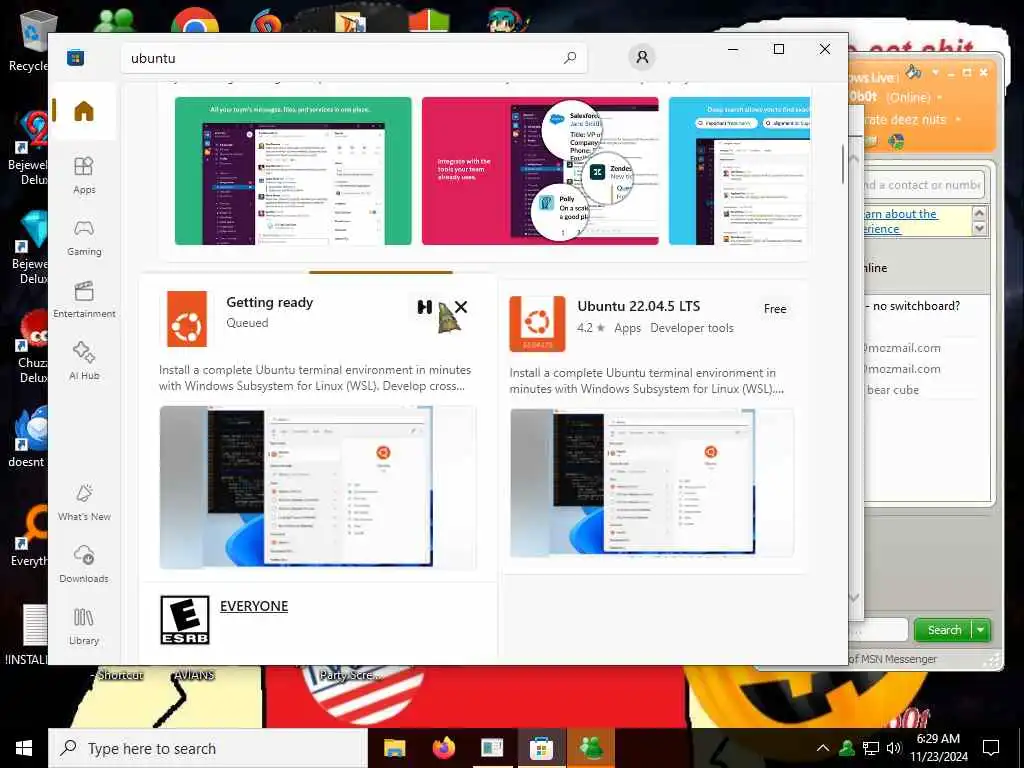Click the Microsoft Store logo icon
1024x768 pixels.
(x=76, y=57)
